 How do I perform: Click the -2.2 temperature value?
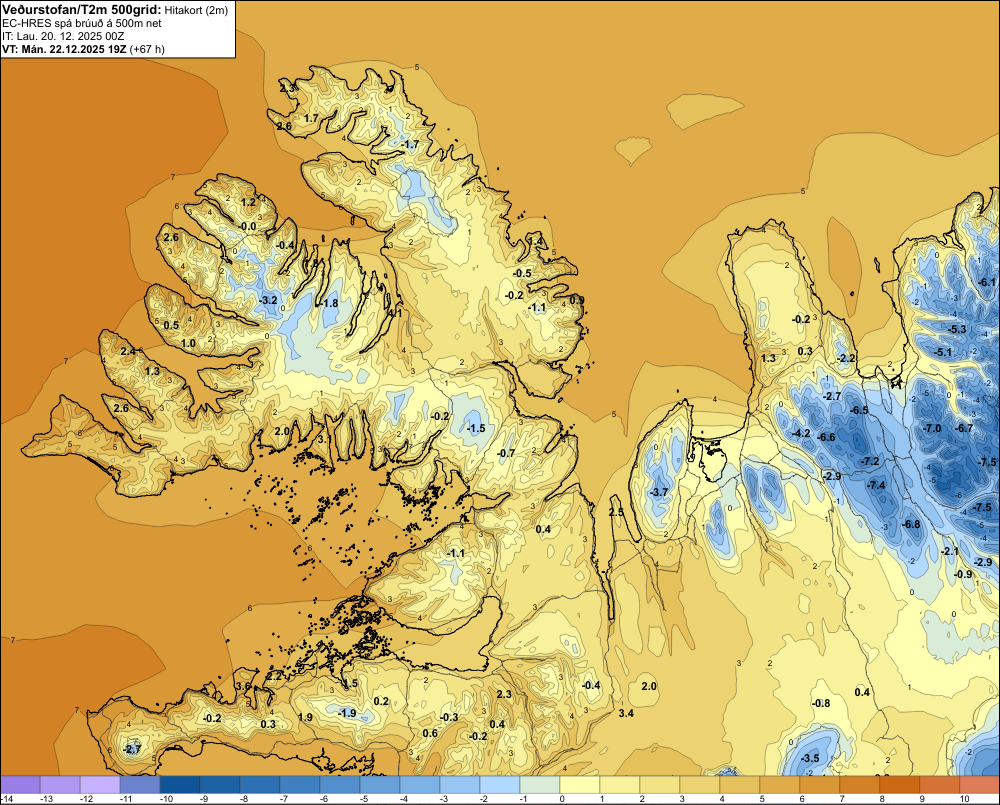846,358
